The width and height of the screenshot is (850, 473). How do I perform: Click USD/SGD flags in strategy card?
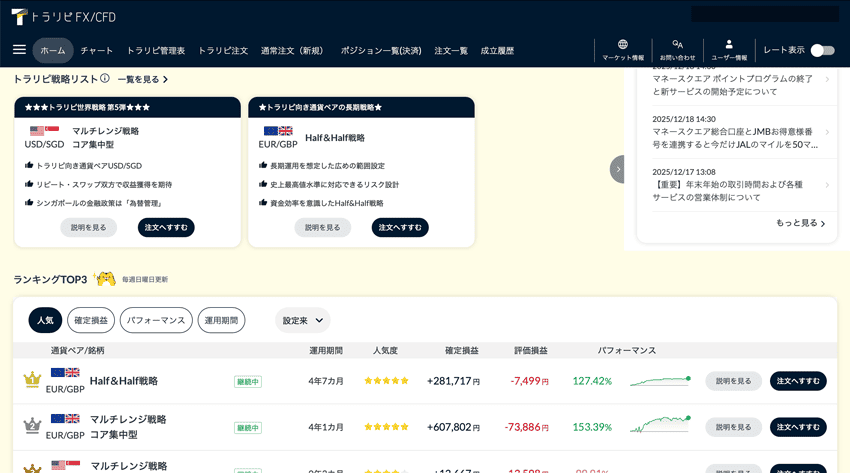(44, 131)
